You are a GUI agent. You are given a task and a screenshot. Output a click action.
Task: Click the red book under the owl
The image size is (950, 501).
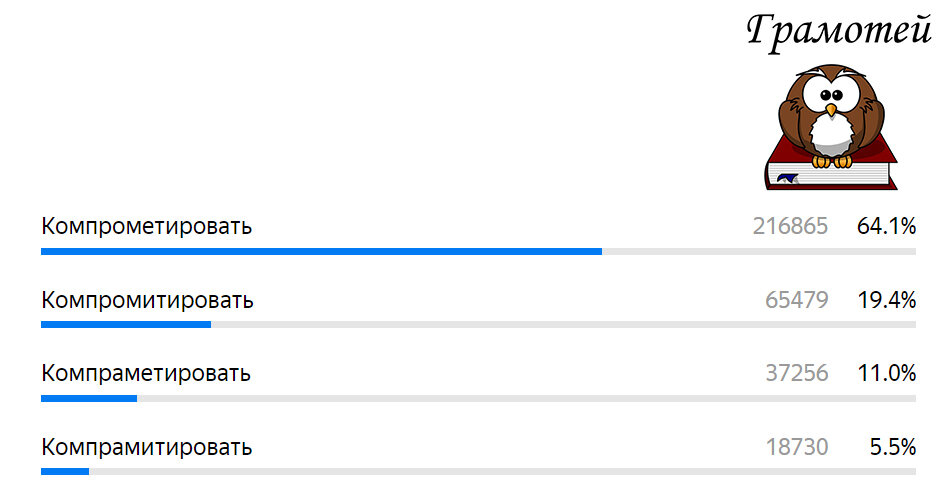[831, 164]
